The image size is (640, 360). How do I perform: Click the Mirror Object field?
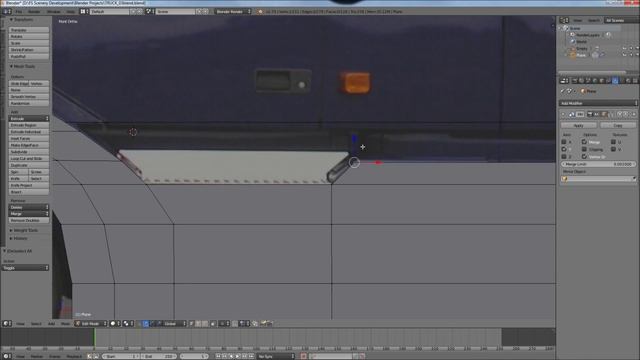point(598,179)
